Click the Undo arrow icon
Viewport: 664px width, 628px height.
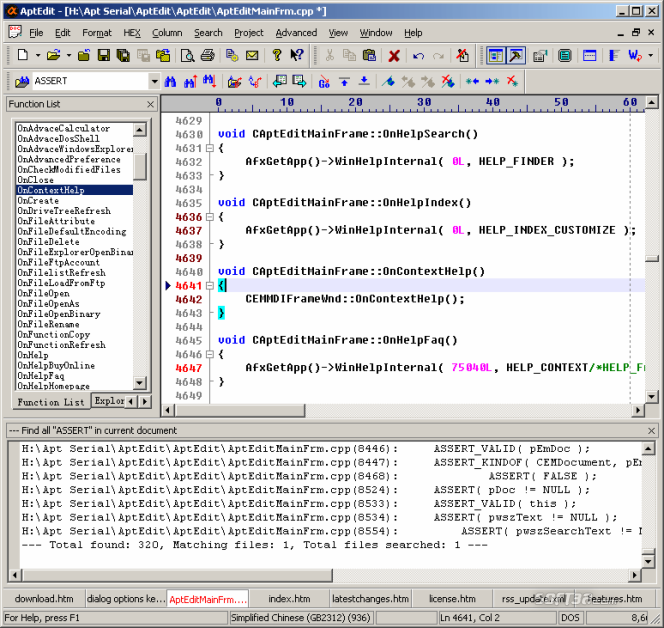[418, 56]
